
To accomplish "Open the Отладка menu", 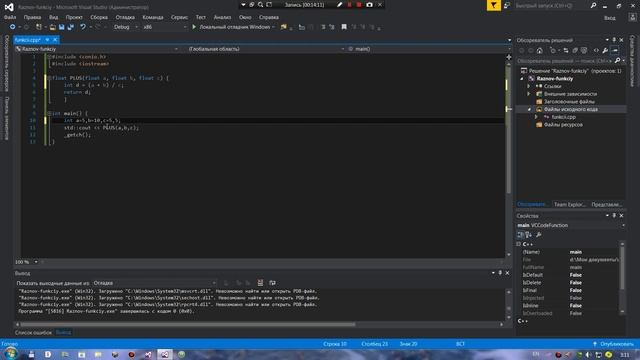I will (125, 17).
